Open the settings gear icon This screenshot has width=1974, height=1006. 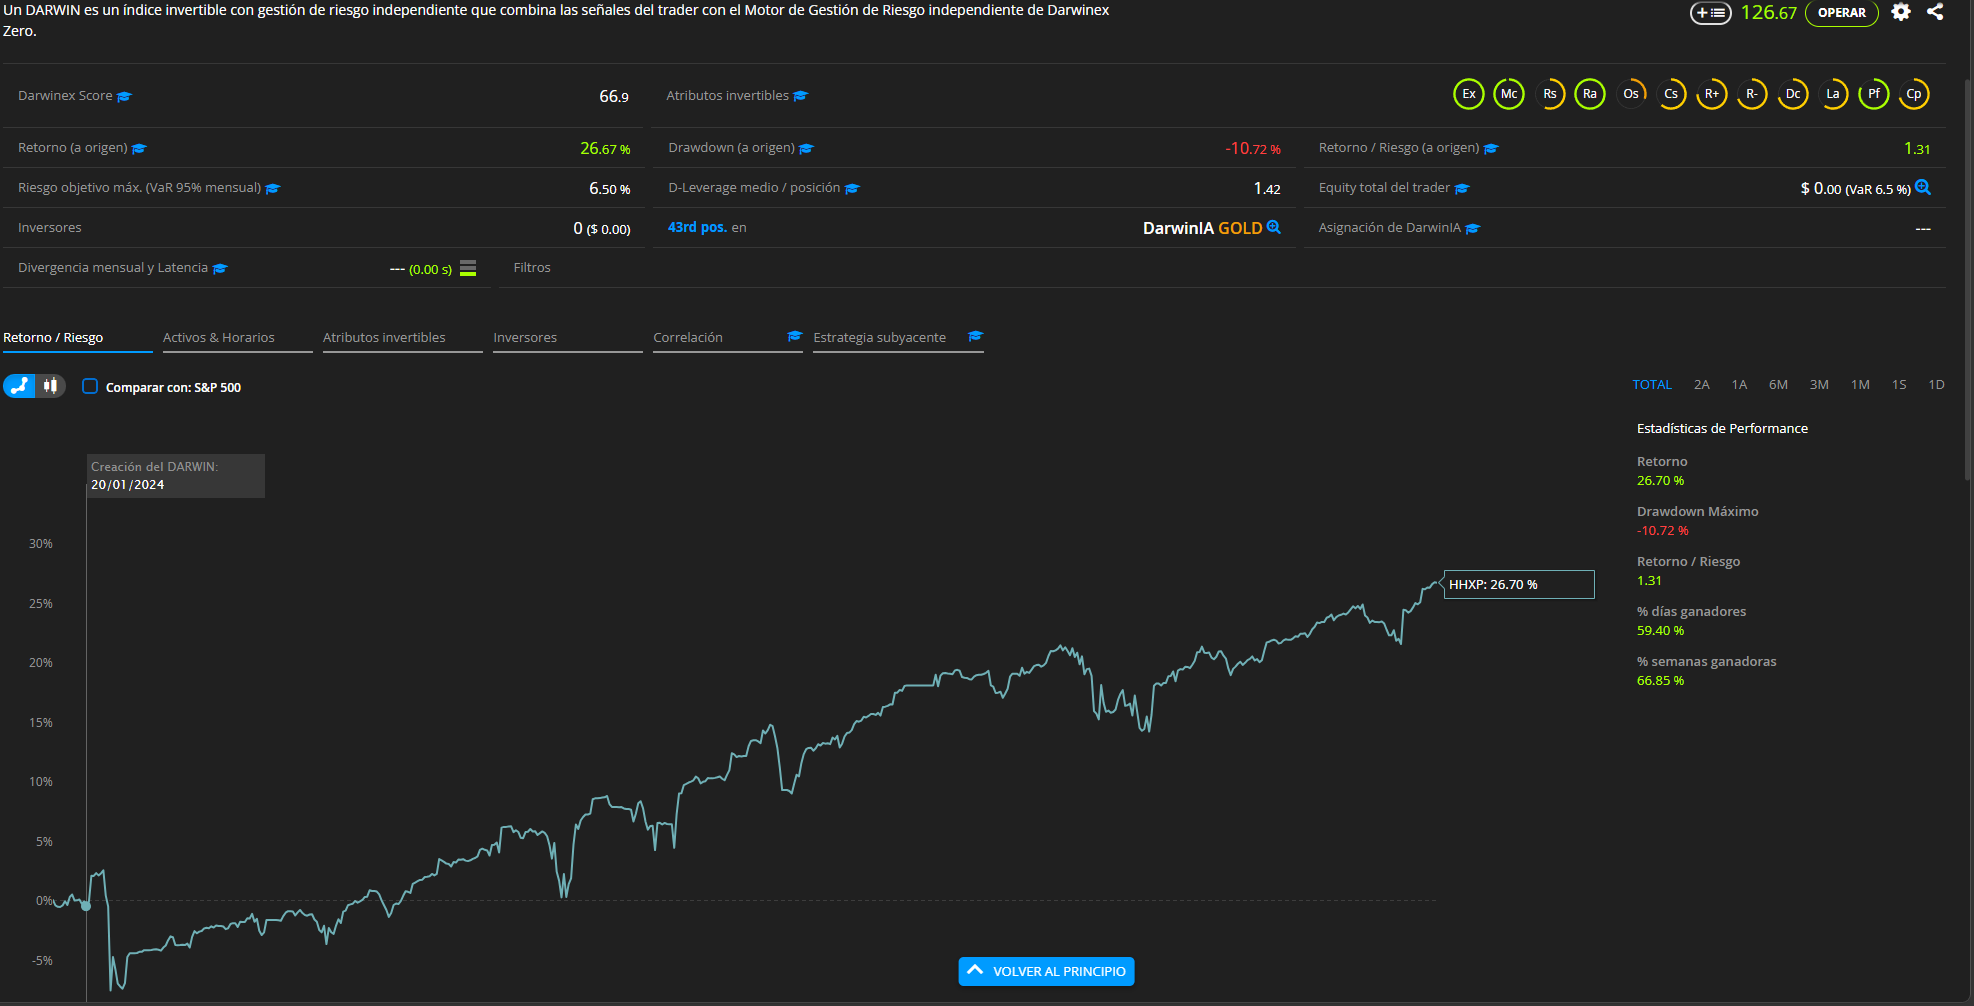click(1901, 13)
